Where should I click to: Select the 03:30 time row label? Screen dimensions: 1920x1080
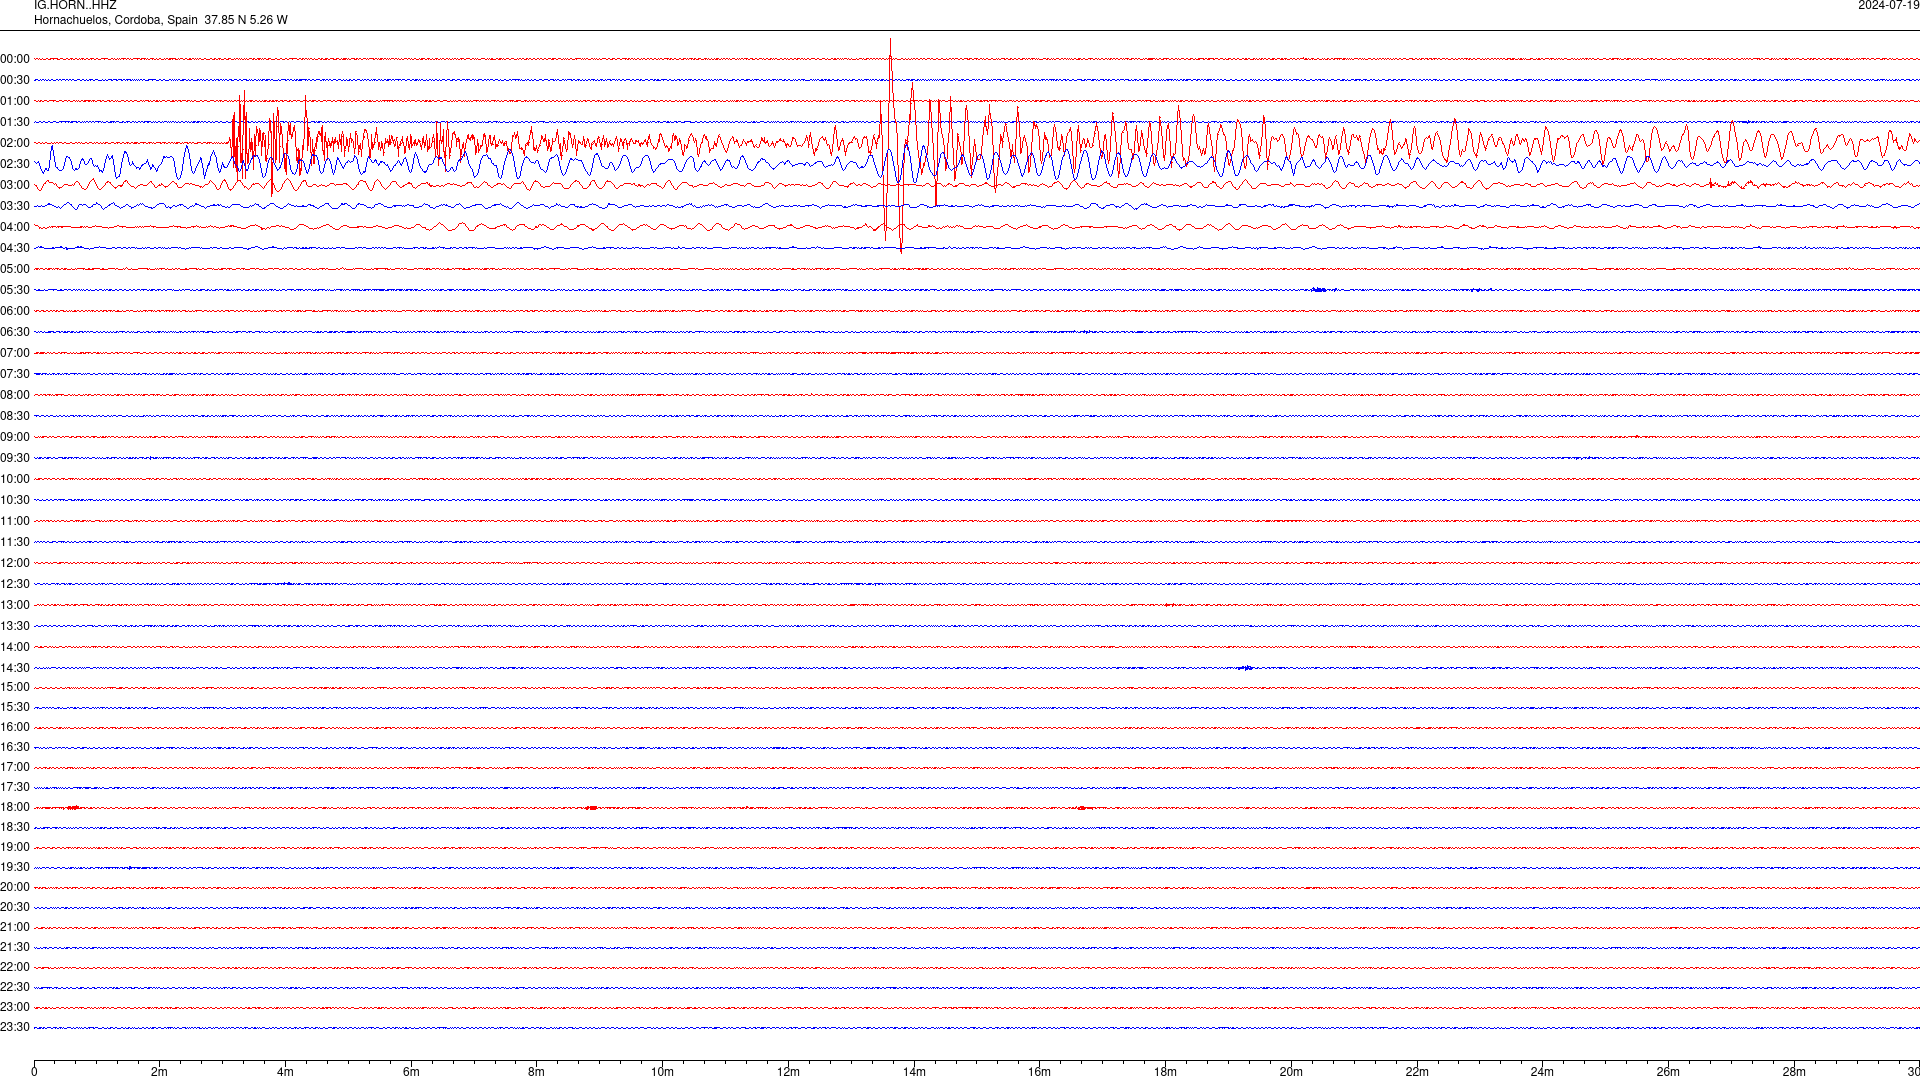(x=15, y=206)
